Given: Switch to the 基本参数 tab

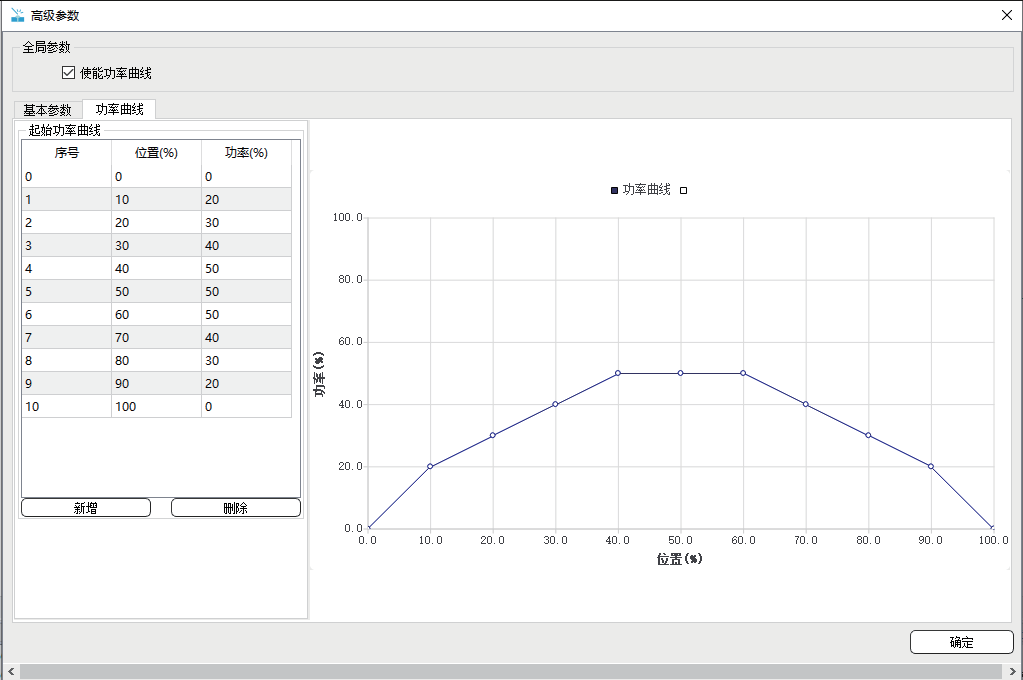Looking at the screenshot, I should pos(47,110).
